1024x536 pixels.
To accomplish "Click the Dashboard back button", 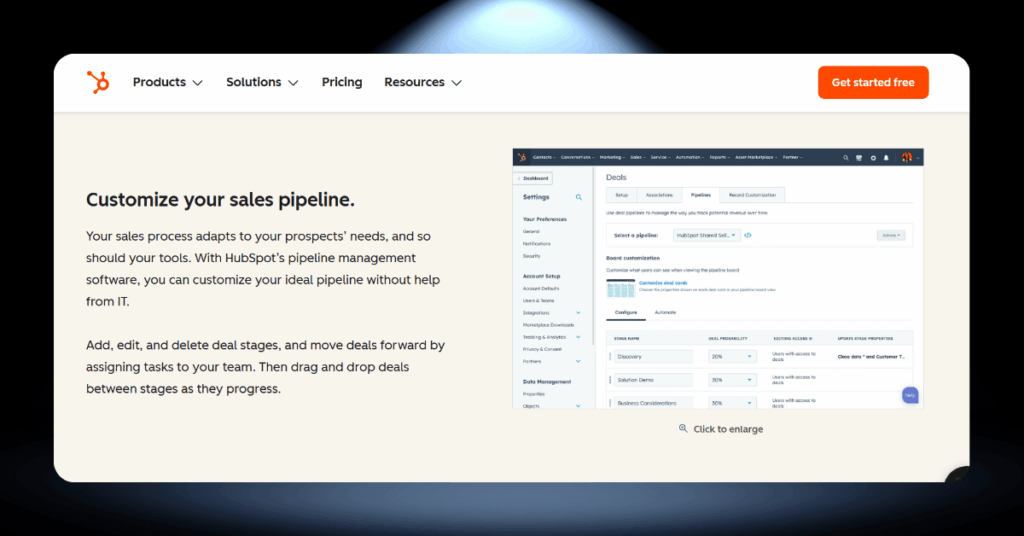I will (x=534, y=178).
